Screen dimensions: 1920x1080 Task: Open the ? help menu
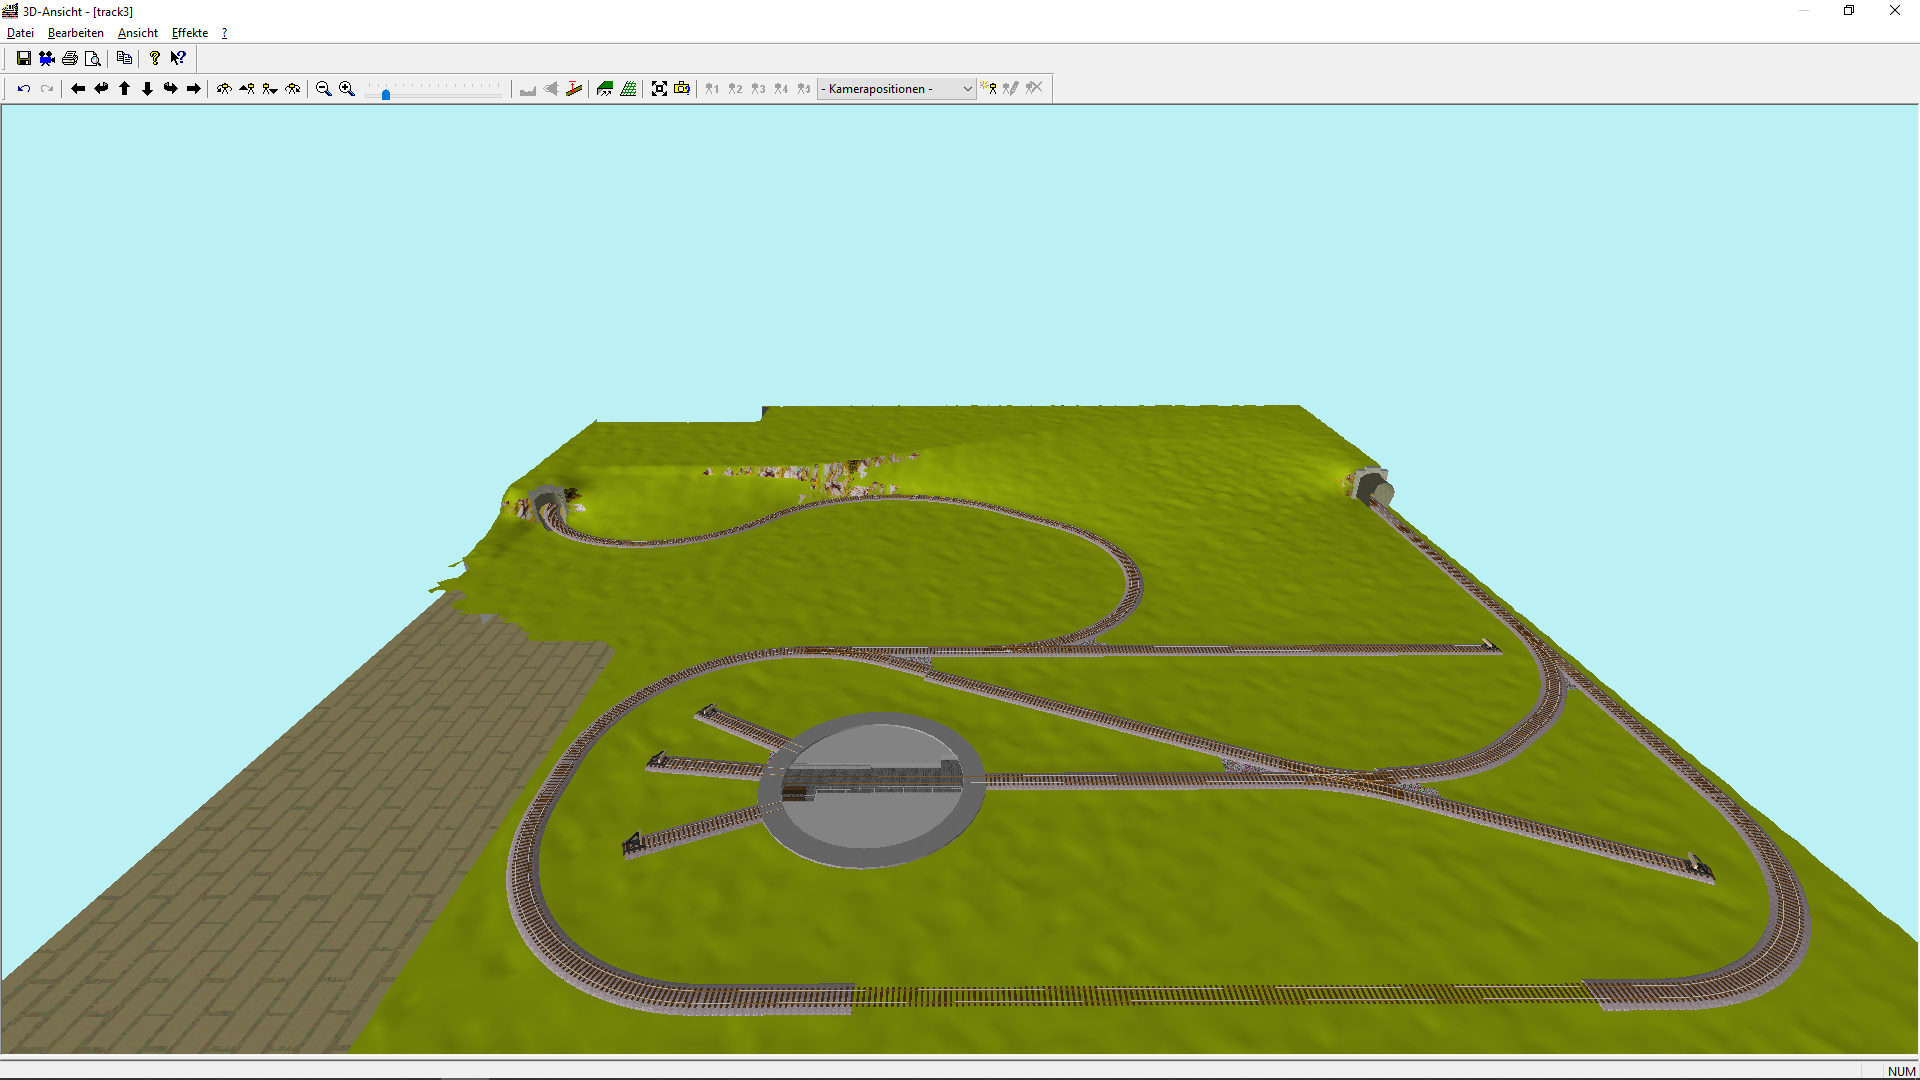[x=225, y=33]
